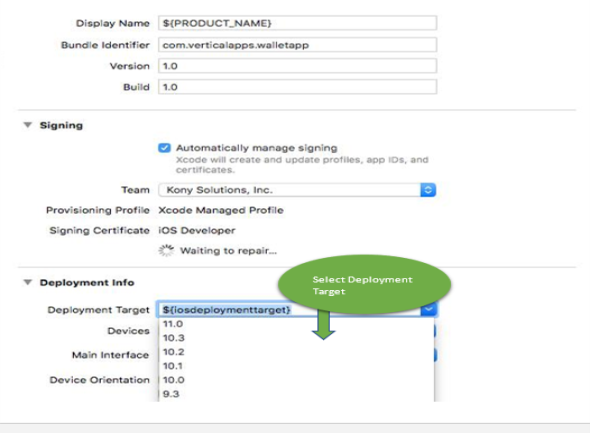This screenshot has height=433, width=590.
Task: Click the Deployment Target dropdown arrow button
Action: tap(429, 310)
